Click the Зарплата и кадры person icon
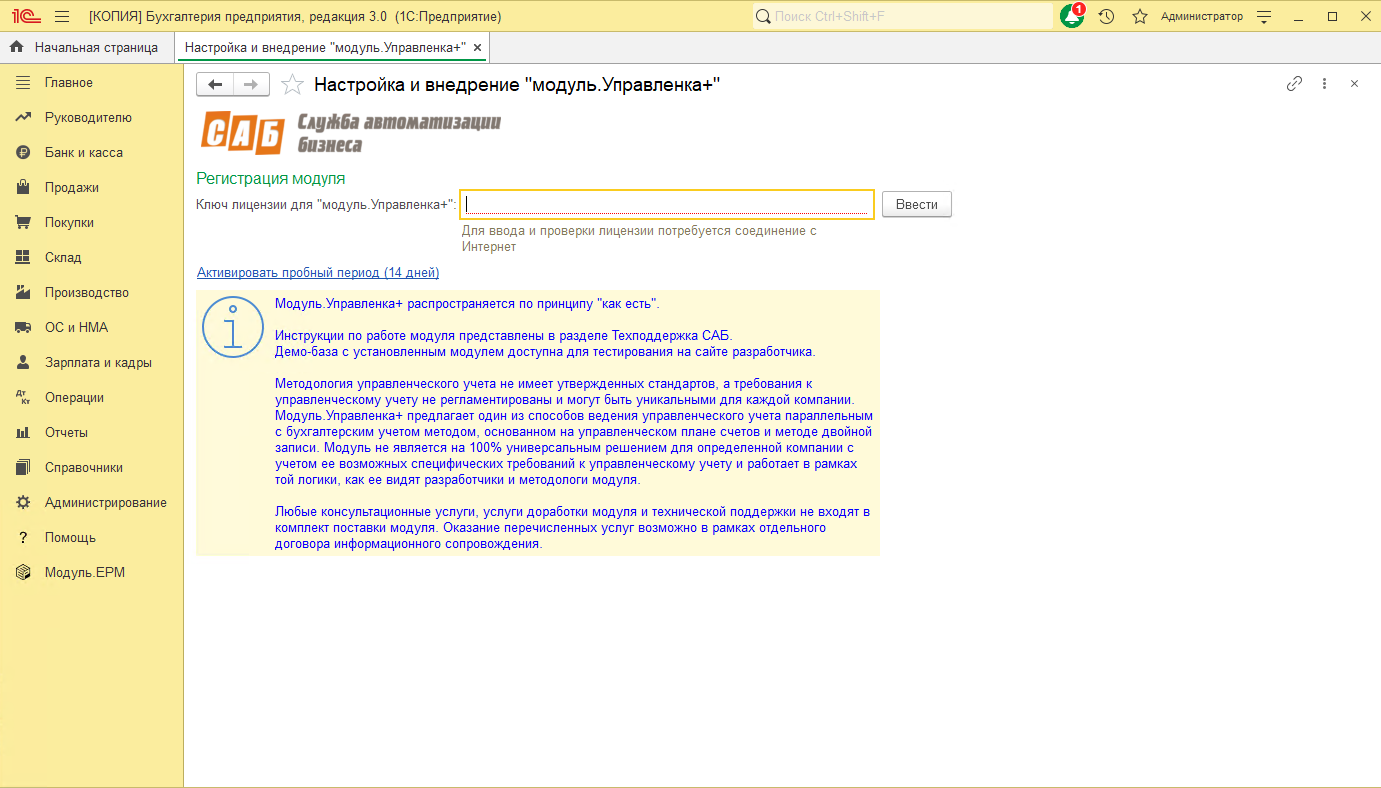 [x=23, y=363]
